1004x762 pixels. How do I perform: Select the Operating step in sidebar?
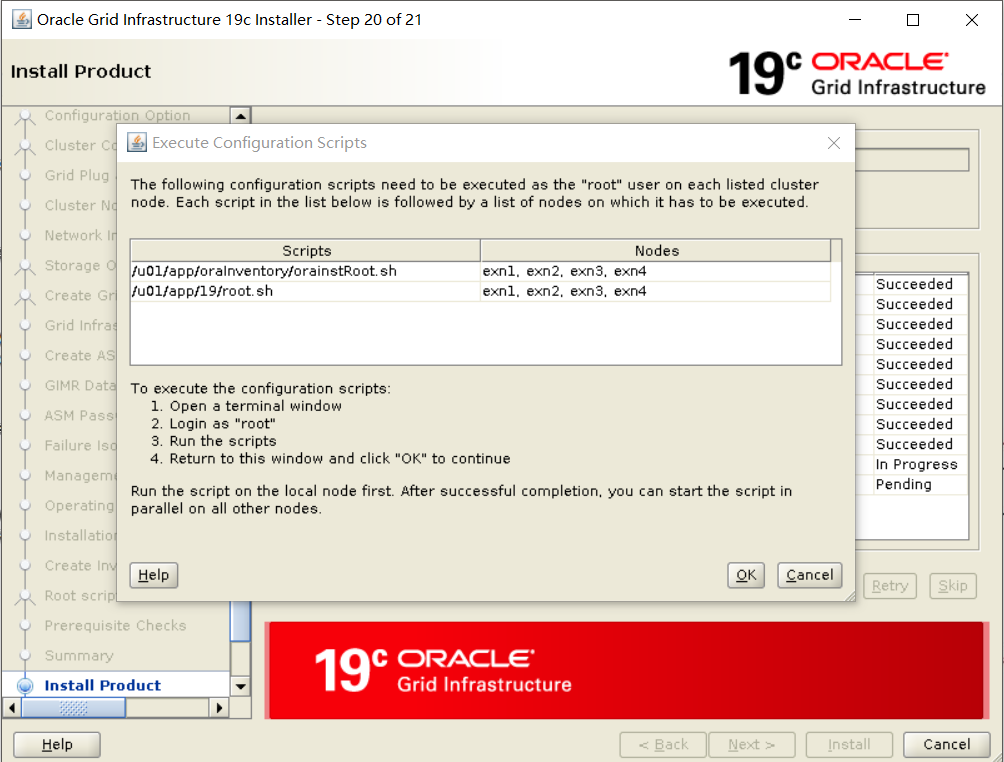click(x=79, y=506)
